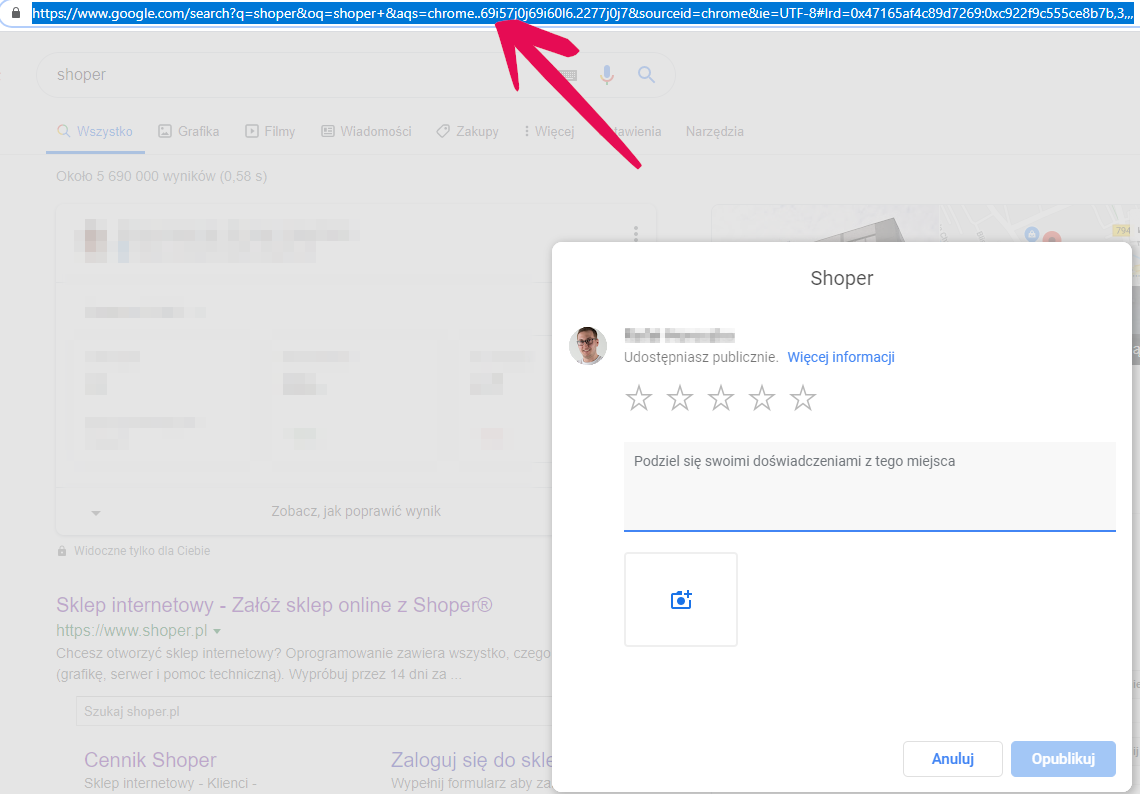Select the second rating star

(680, 399)
